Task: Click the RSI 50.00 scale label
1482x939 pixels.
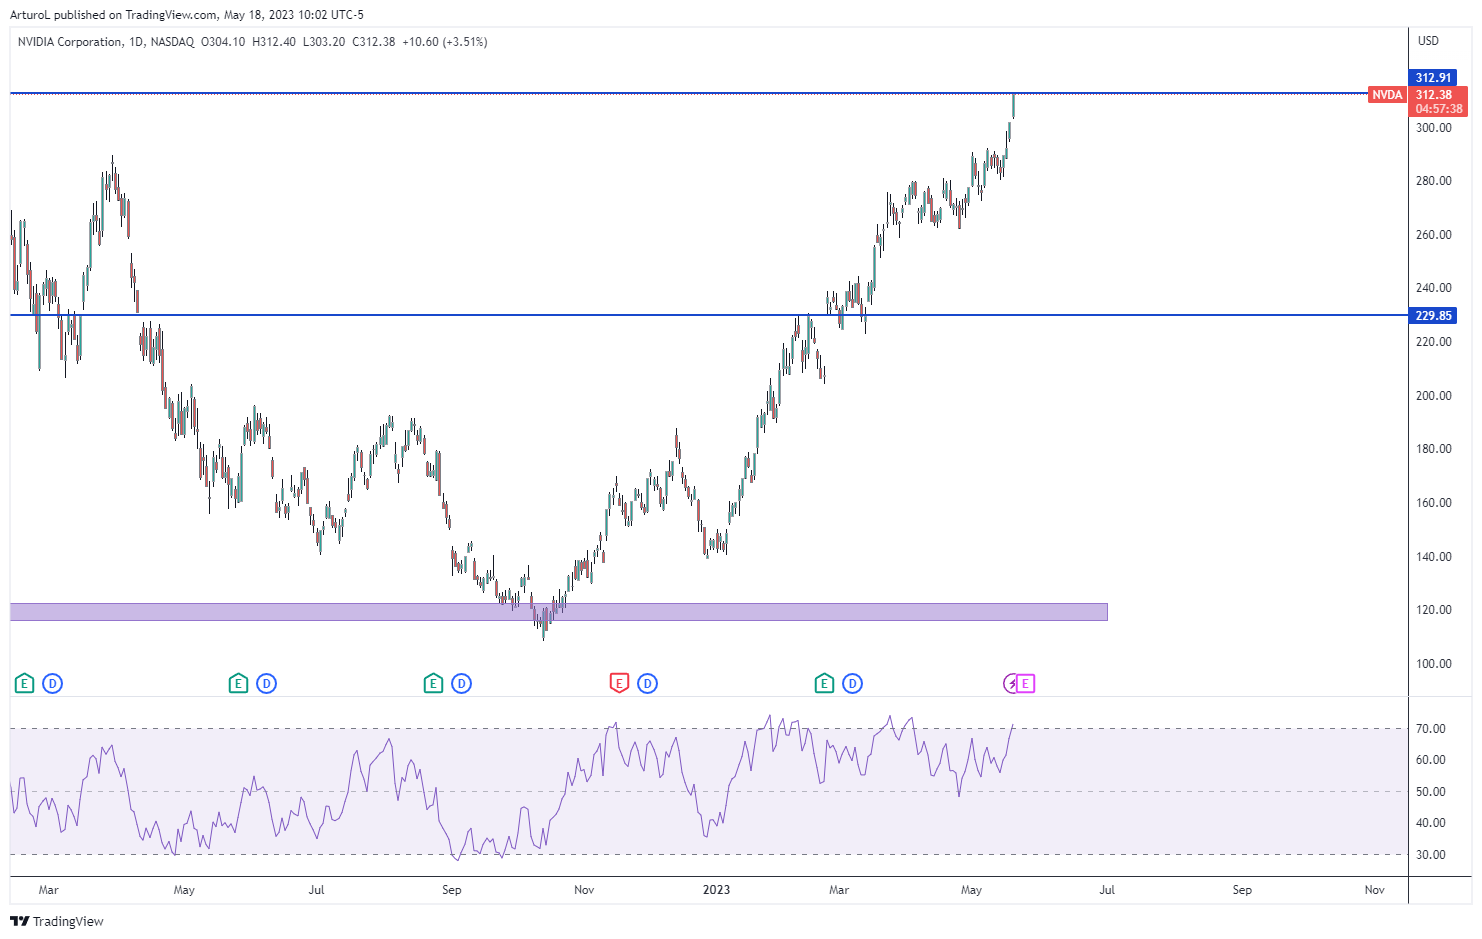Action: (x=1430, y=792)
